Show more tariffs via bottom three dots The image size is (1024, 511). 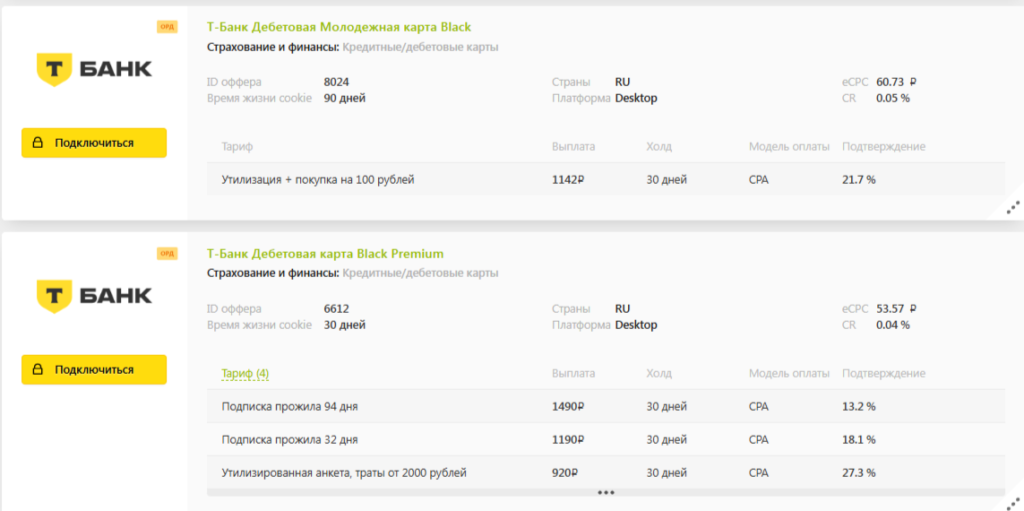click(605, 492)
